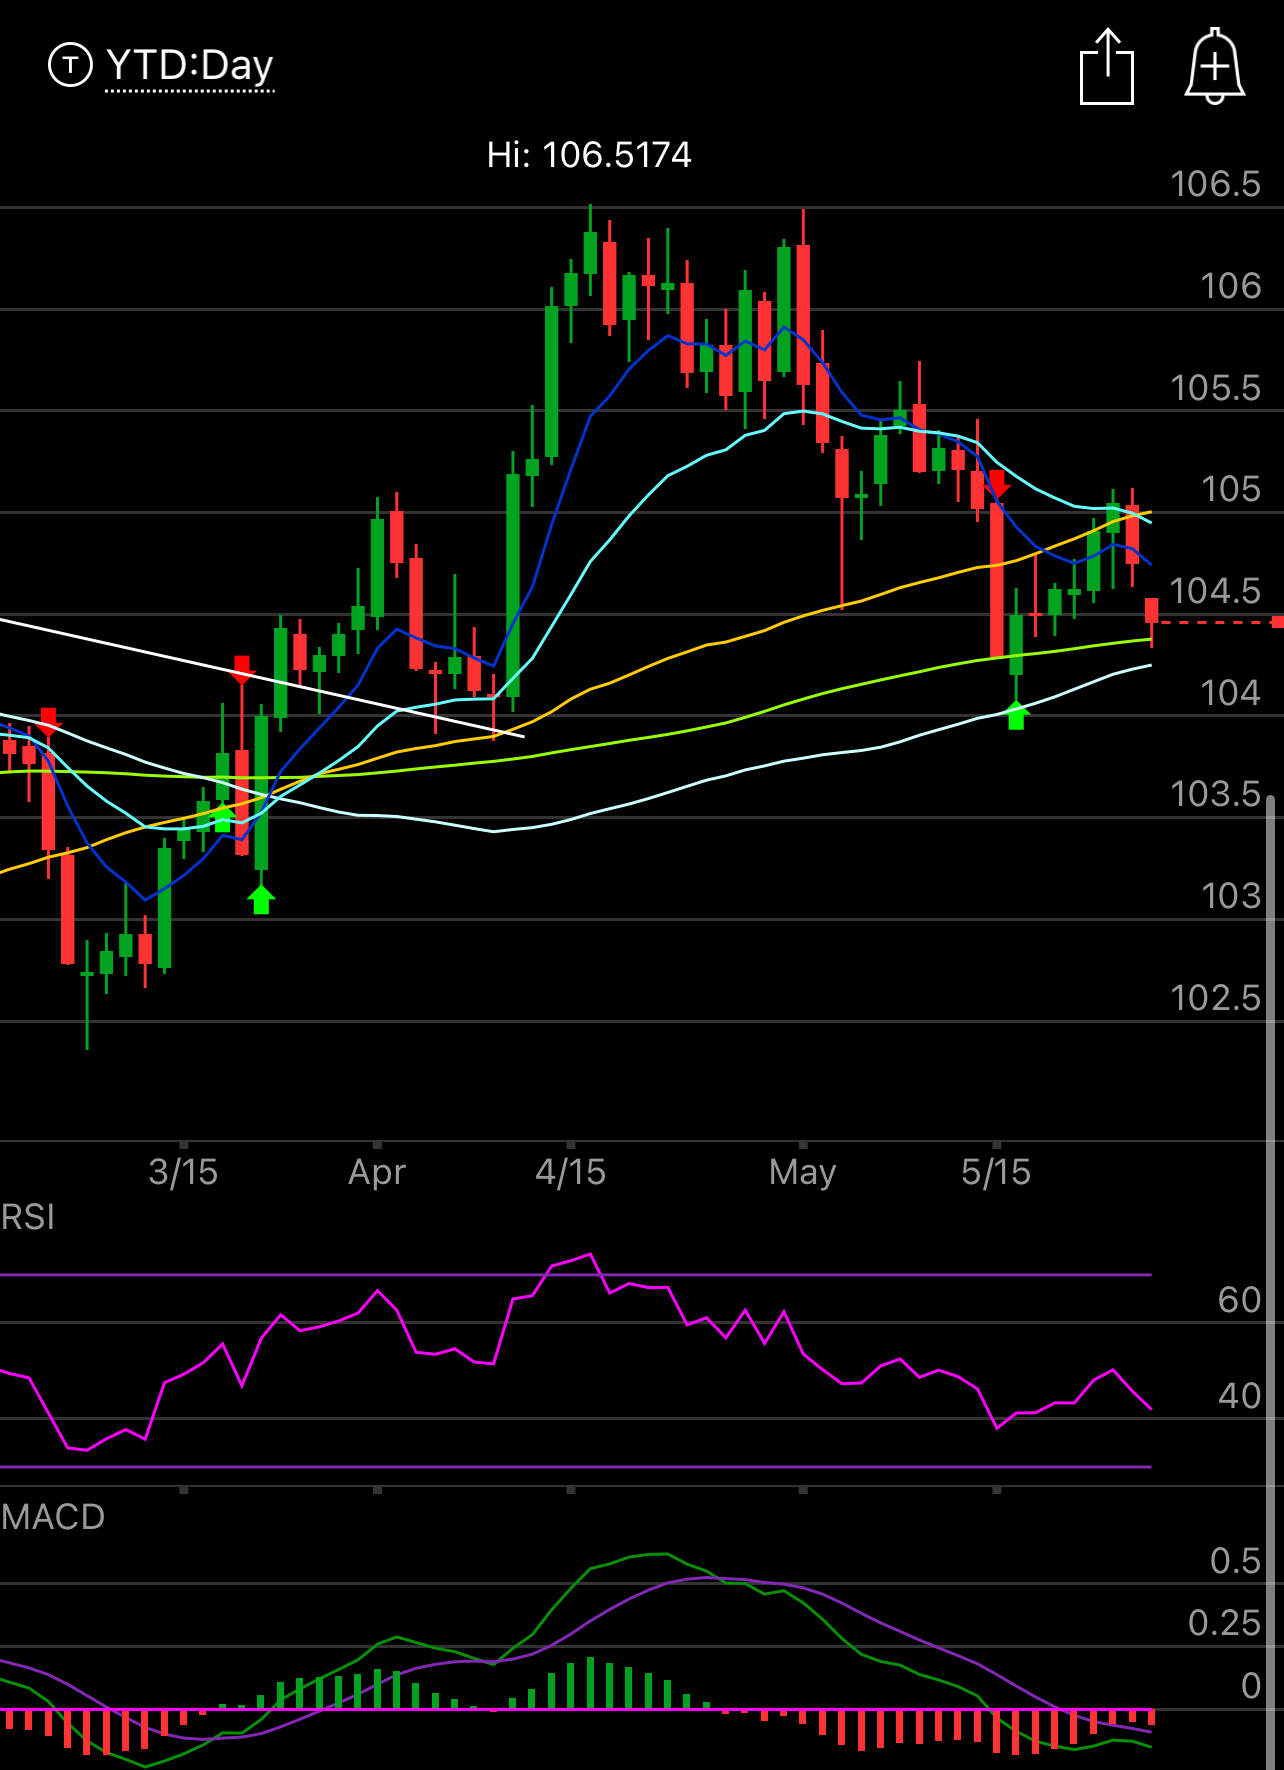The image size is (1284, 1770).
Task: Tap the 3/15 date axis label
Action: (183, 1172)
